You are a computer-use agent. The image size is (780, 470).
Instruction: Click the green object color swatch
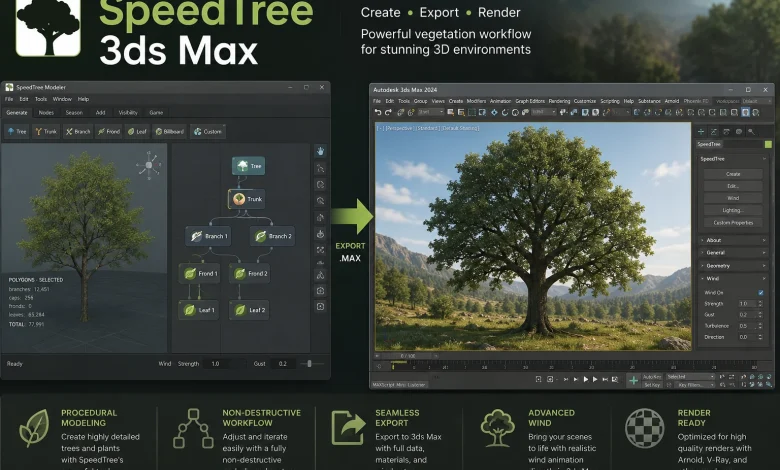[x=768, y=144]
